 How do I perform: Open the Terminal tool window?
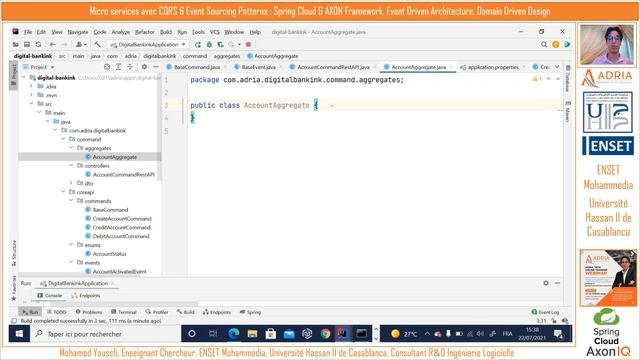tap(124, 312)
